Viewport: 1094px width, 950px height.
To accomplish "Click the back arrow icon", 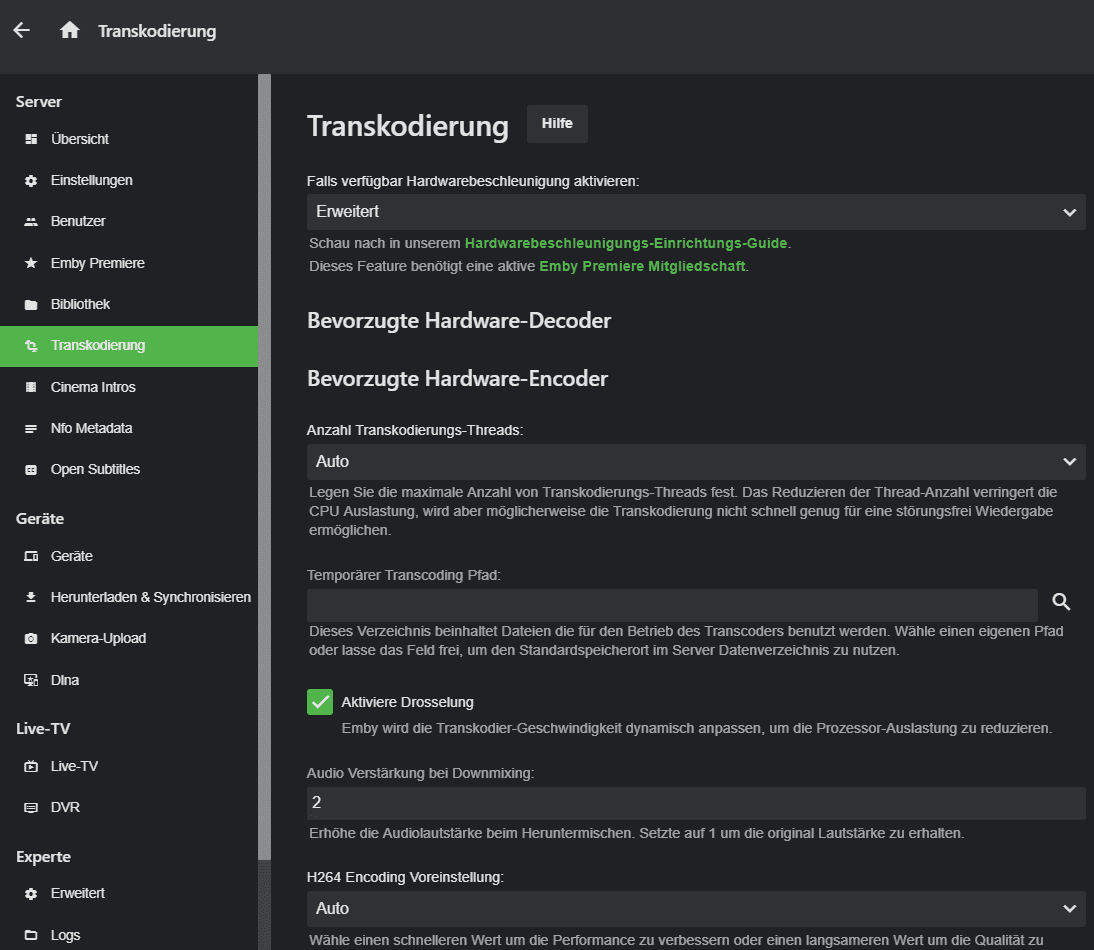I will 22,30.
